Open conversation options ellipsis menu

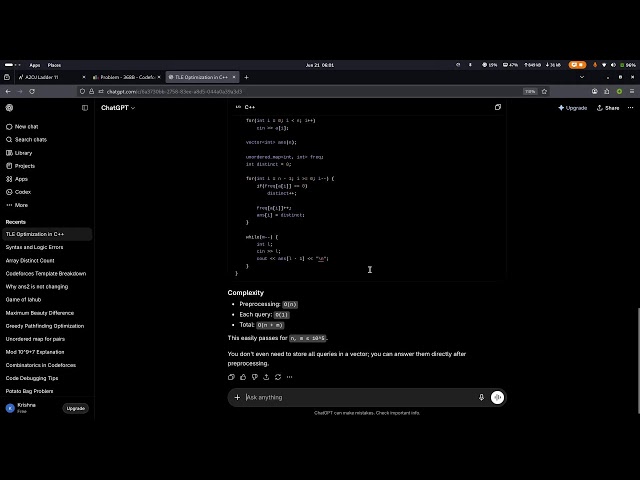point(631,108)
